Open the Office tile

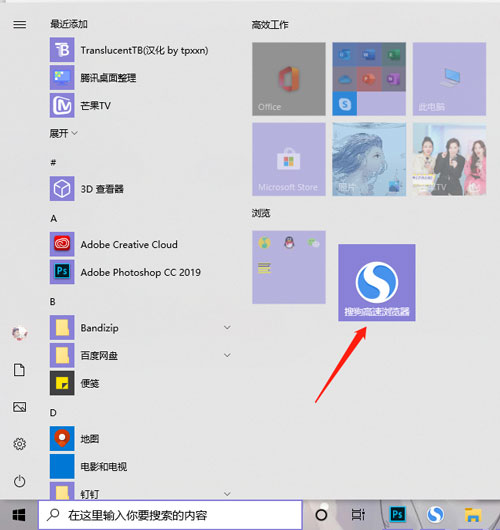point(289,79)
